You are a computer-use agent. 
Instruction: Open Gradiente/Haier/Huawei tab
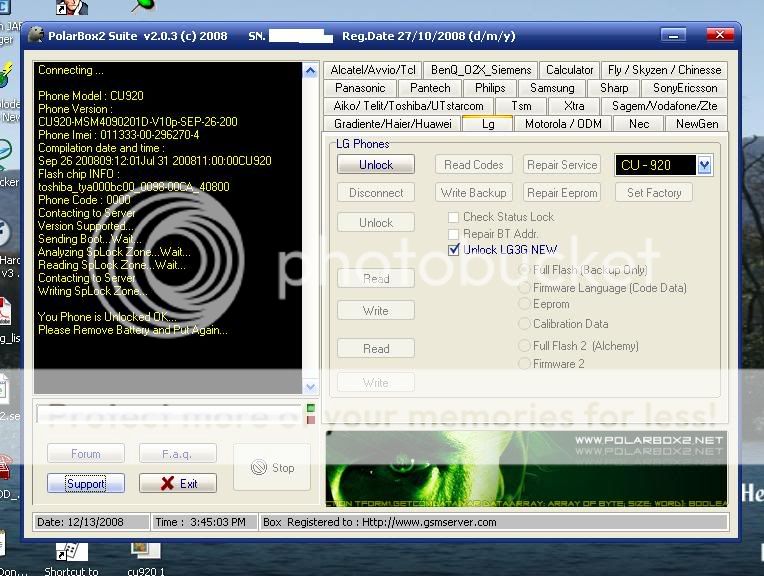[x=392, y=124]
